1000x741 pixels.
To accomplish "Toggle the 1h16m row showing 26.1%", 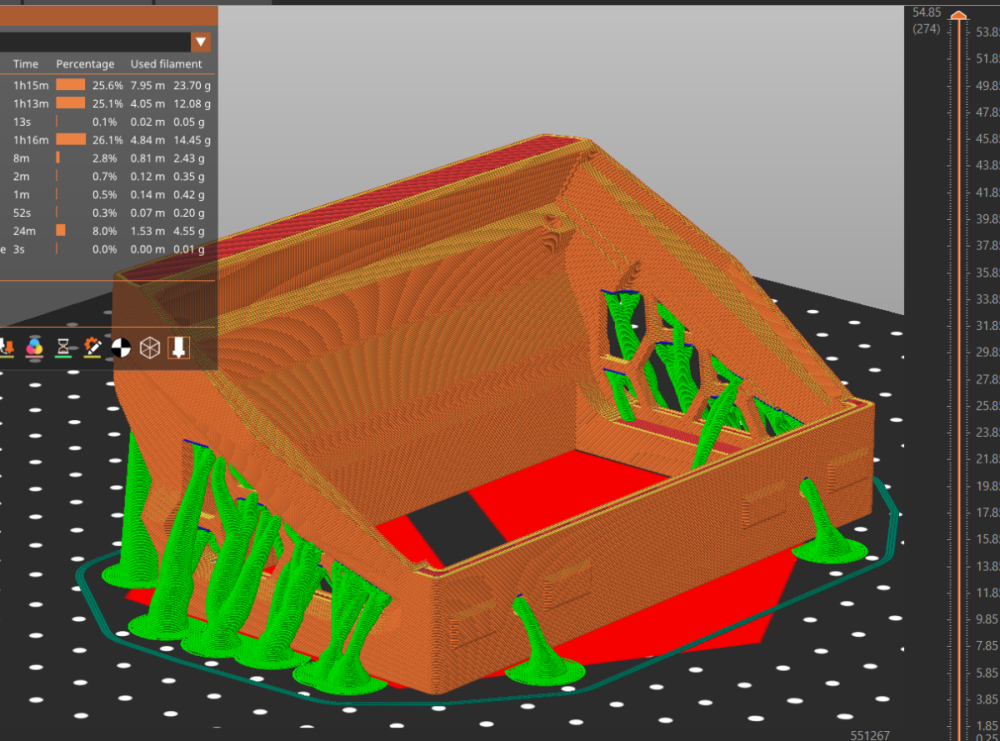I will [106, 140].
